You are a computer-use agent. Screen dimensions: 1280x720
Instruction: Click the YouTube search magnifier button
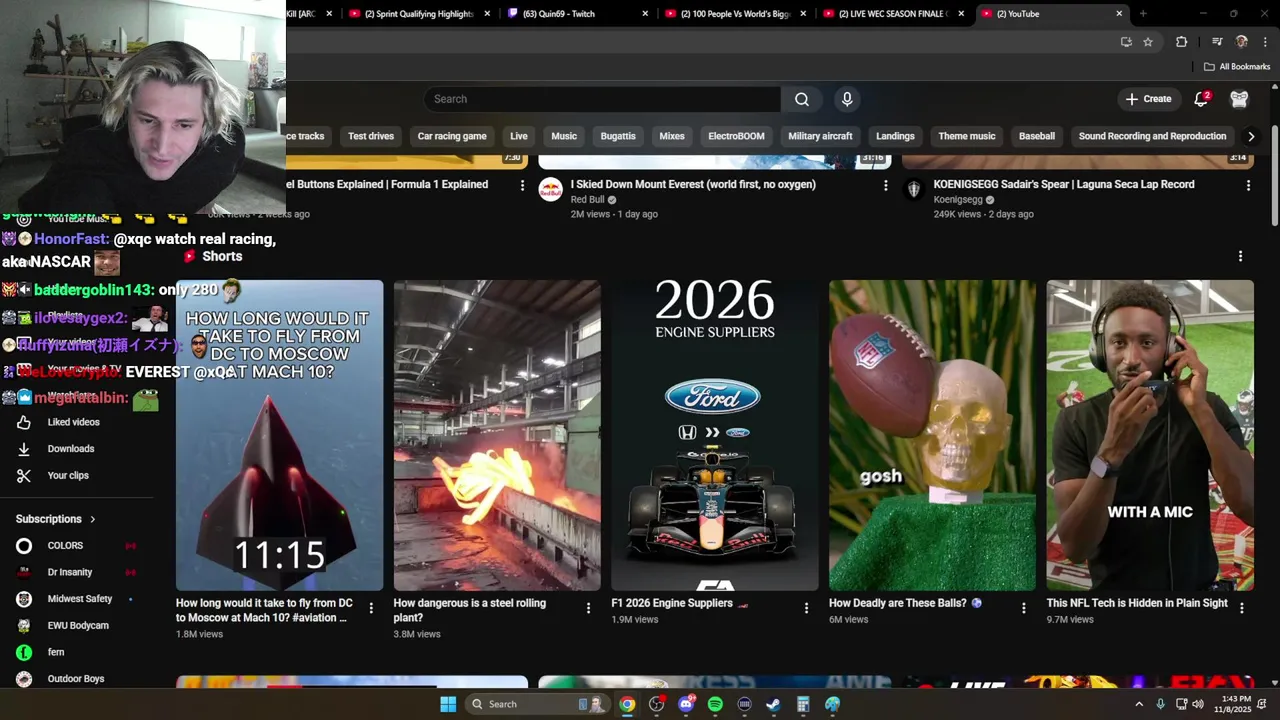point(802,99)
